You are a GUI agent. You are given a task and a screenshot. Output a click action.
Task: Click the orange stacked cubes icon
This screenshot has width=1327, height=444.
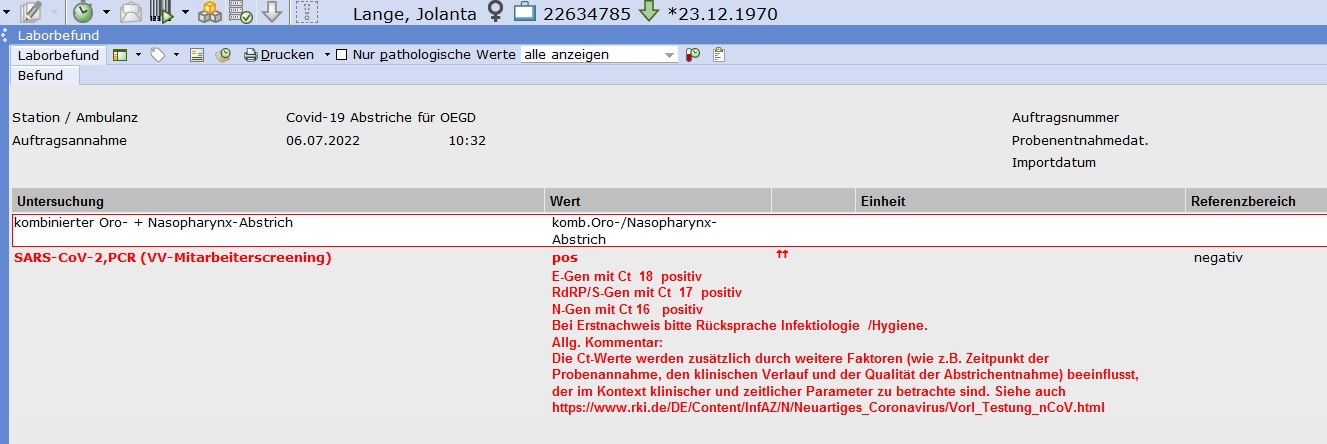coord(209,13)
